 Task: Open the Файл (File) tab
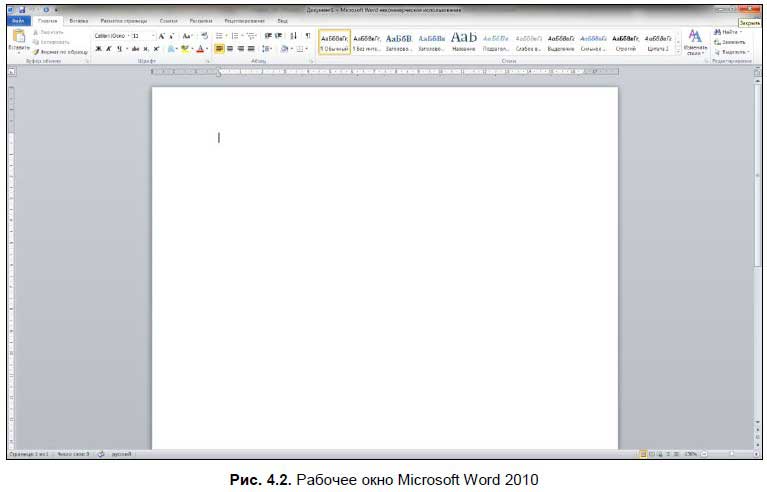(x=19, y=21)
